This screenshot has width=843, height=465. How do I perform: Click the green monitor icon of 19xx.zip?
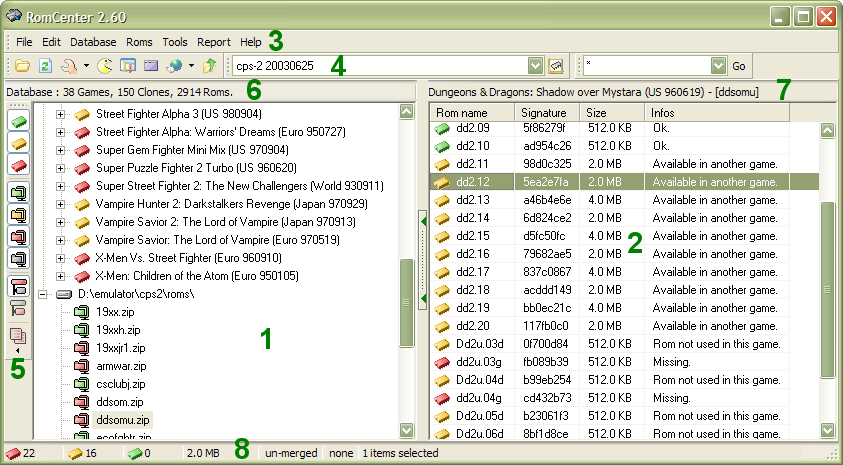point(82,312)
